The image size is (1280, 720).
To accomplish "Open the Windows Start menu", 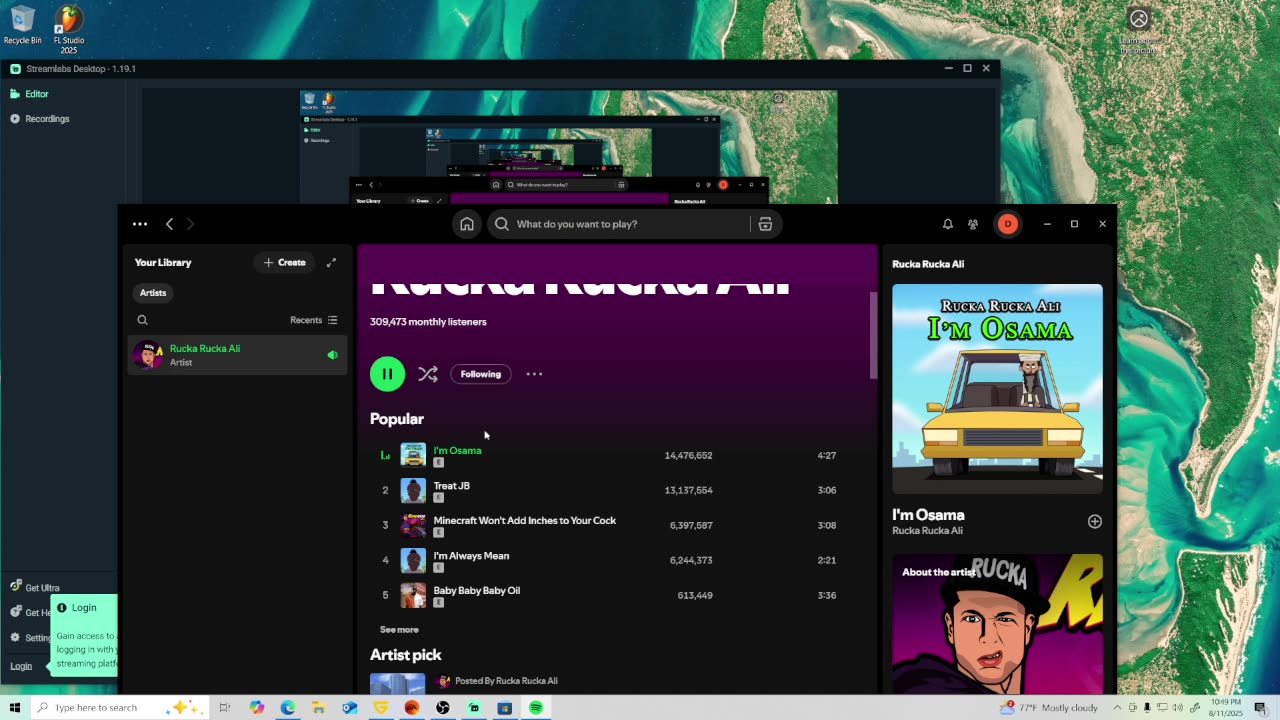I will click(15, 708).
